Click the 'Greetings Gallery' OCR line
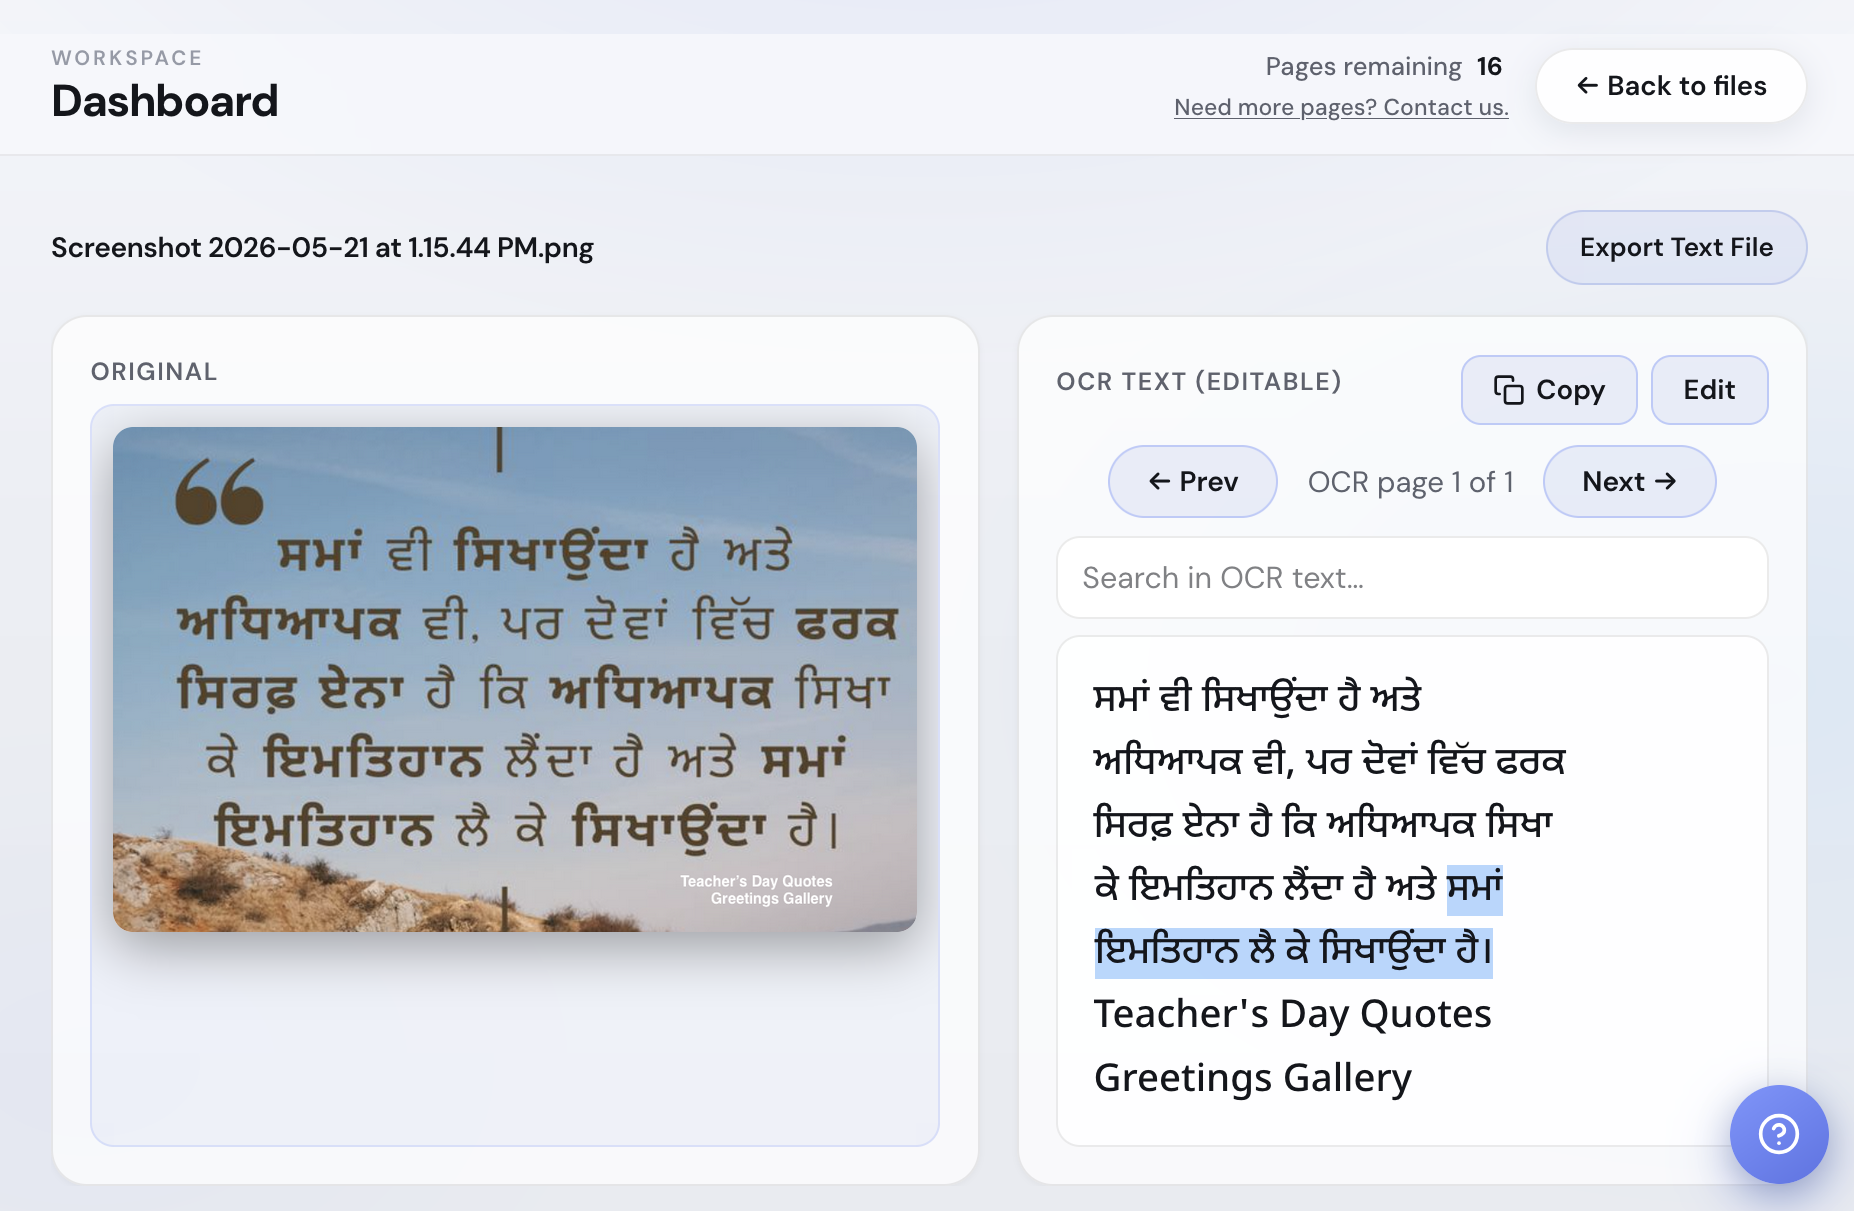 coord(1252,1078)
